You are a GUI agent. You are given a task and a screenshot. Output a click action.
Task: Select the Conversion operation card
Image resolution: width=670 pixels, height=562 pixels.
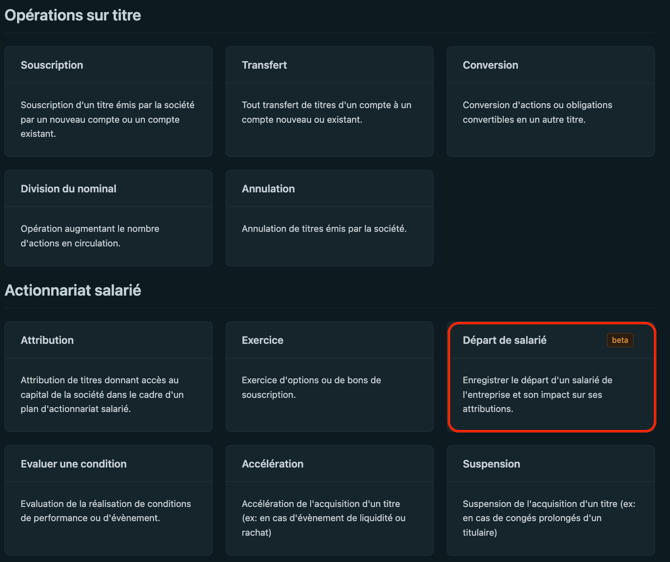click(x=550, y=101)
